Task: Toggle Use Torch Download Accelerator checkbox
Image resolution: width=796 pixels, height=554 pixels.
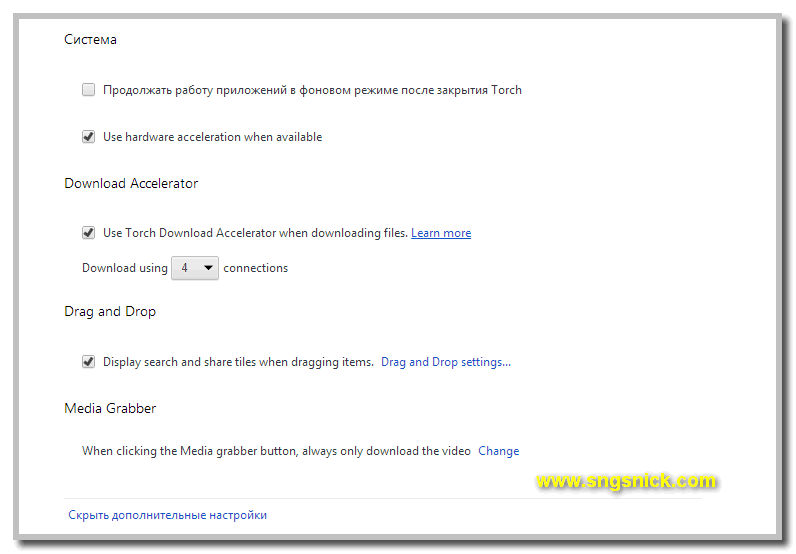Action: click(x=88, y=233)
